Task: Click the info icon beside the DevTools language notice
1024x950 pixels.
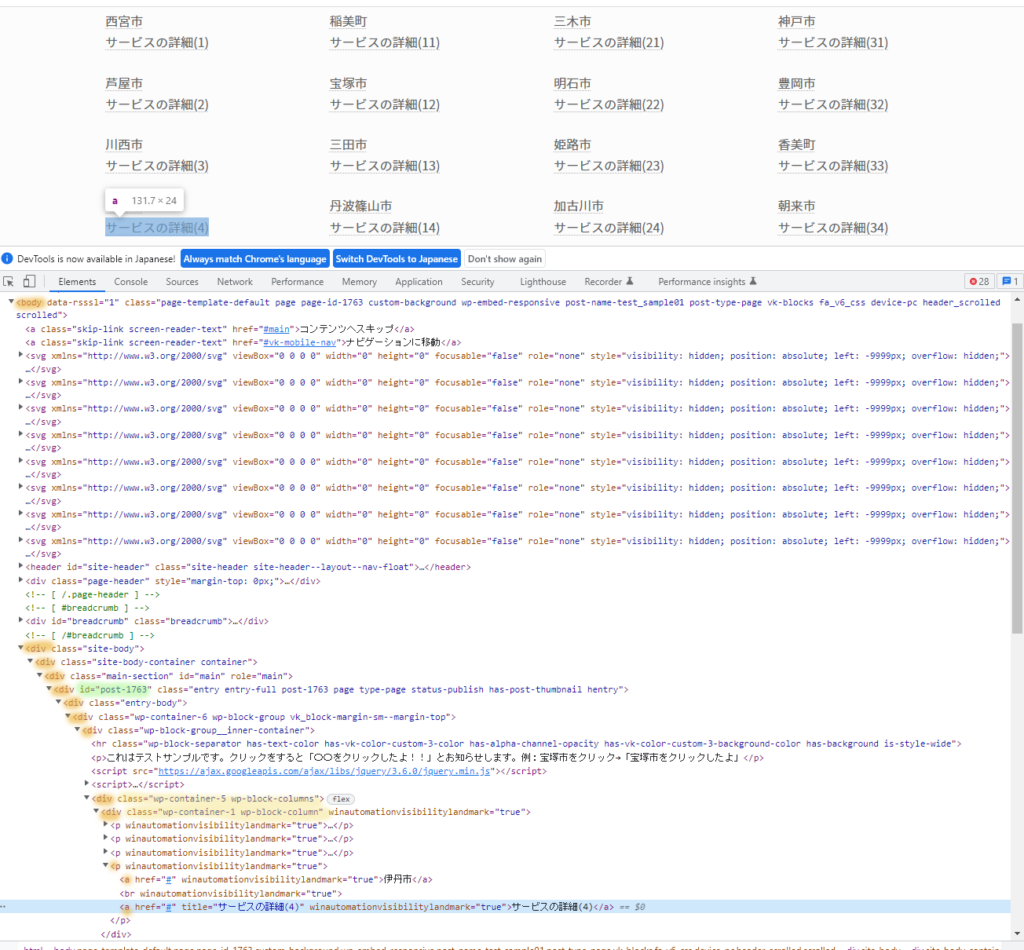Action: click(7, 259)
